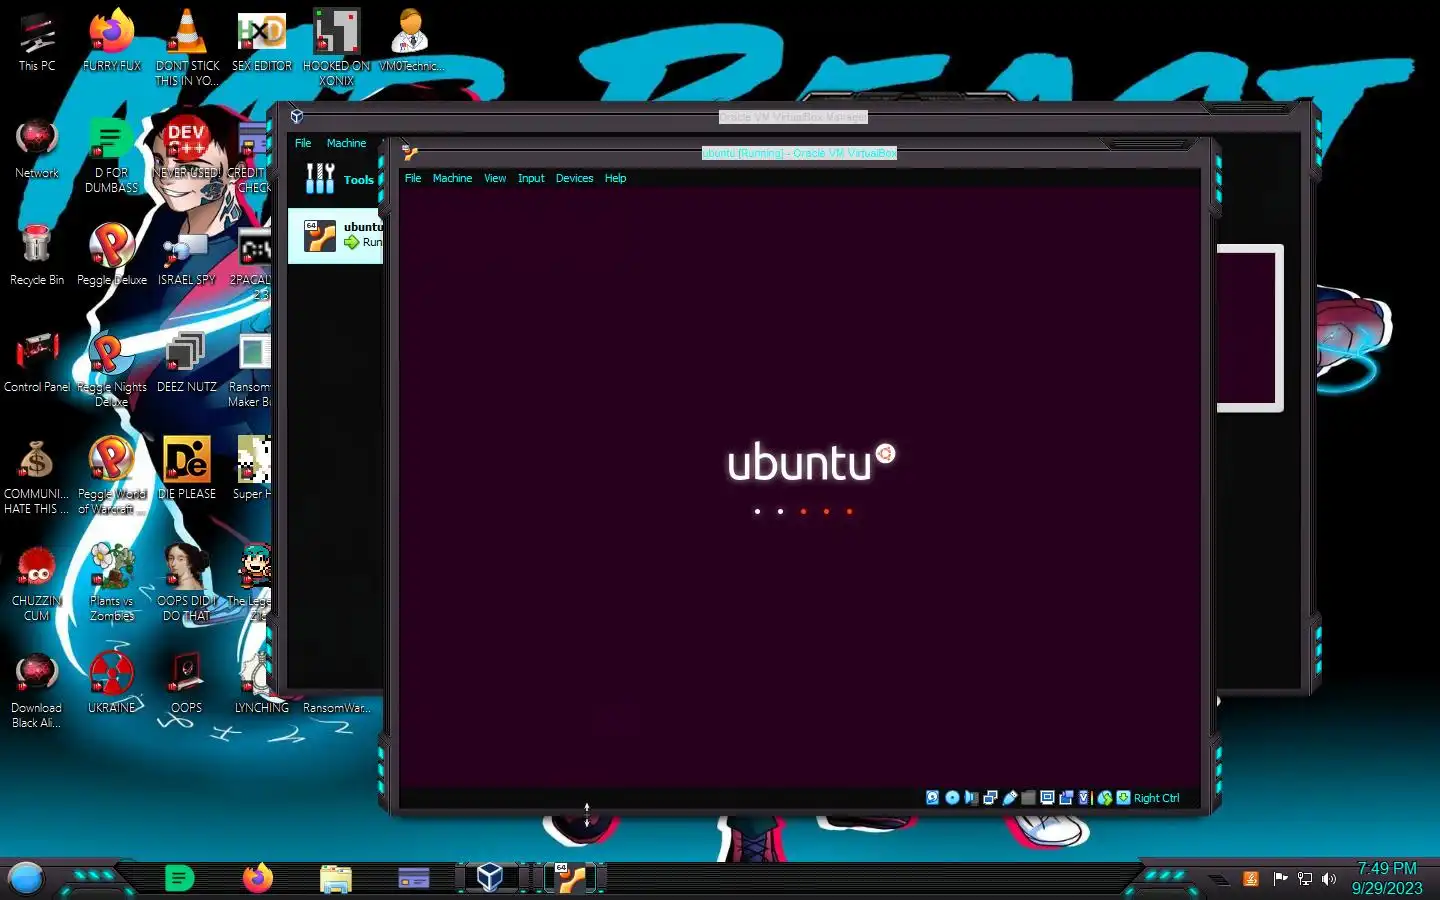This screenshot has width=1440, height=900.
Task: Open the Help menu in VM window
Action: 615,178
